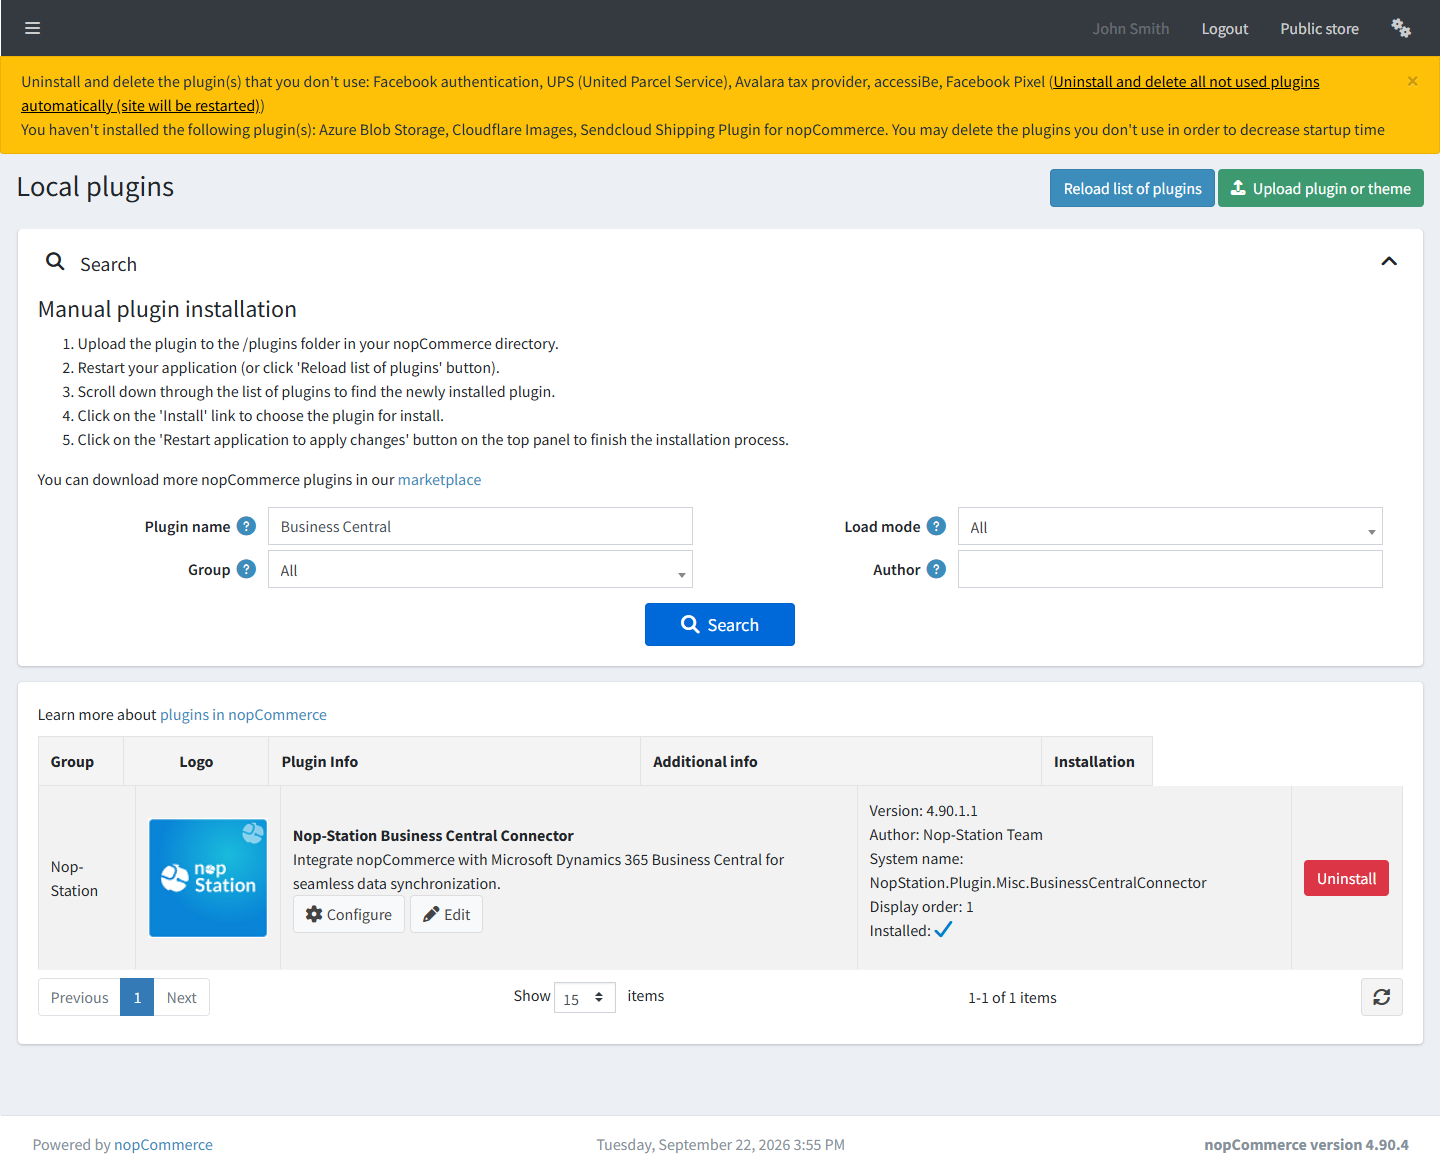Open the Public store link
Viewport: 1440px width, 1172px height.
(1319, 29)
